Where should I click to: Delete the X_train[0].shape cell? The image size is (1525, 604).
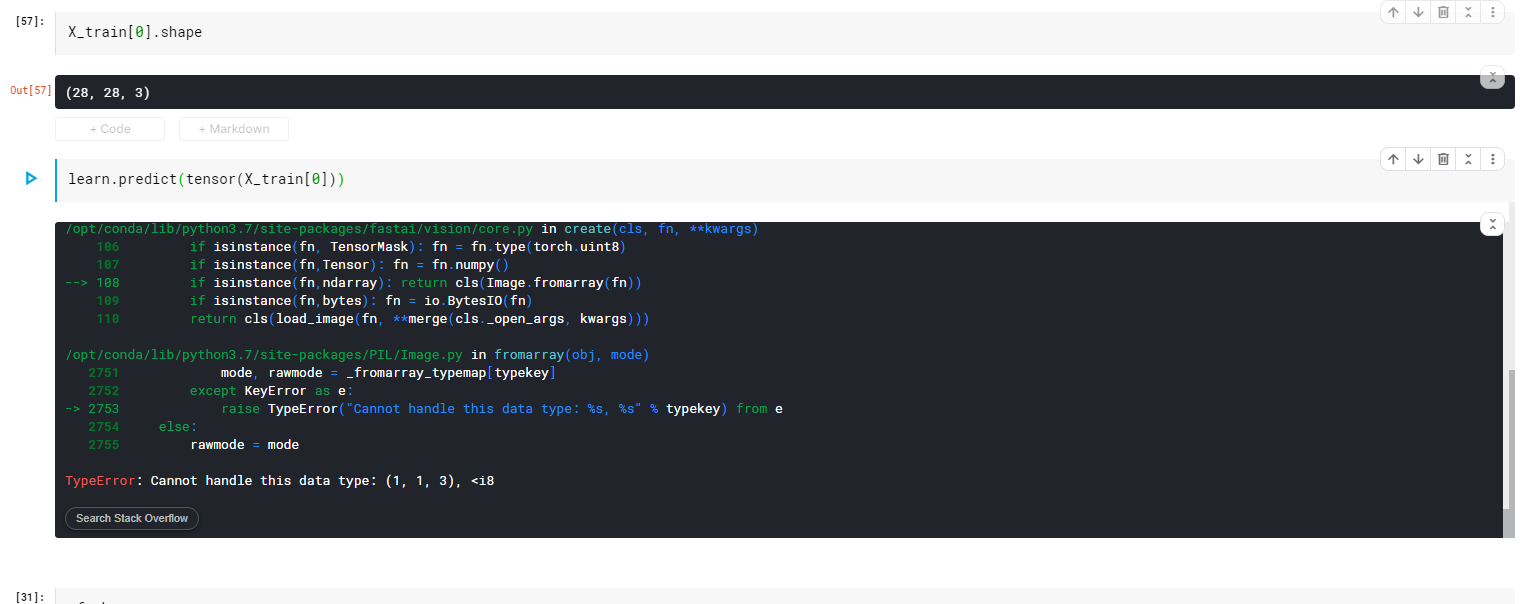[1443, 13]
